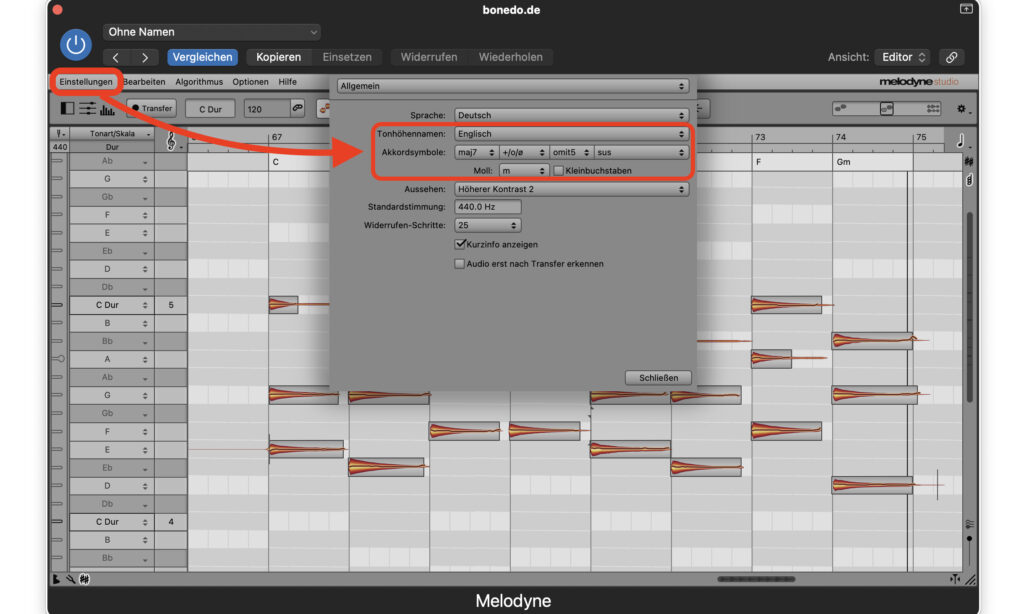Open the Algorithmus menu

(x=199, y=82)
